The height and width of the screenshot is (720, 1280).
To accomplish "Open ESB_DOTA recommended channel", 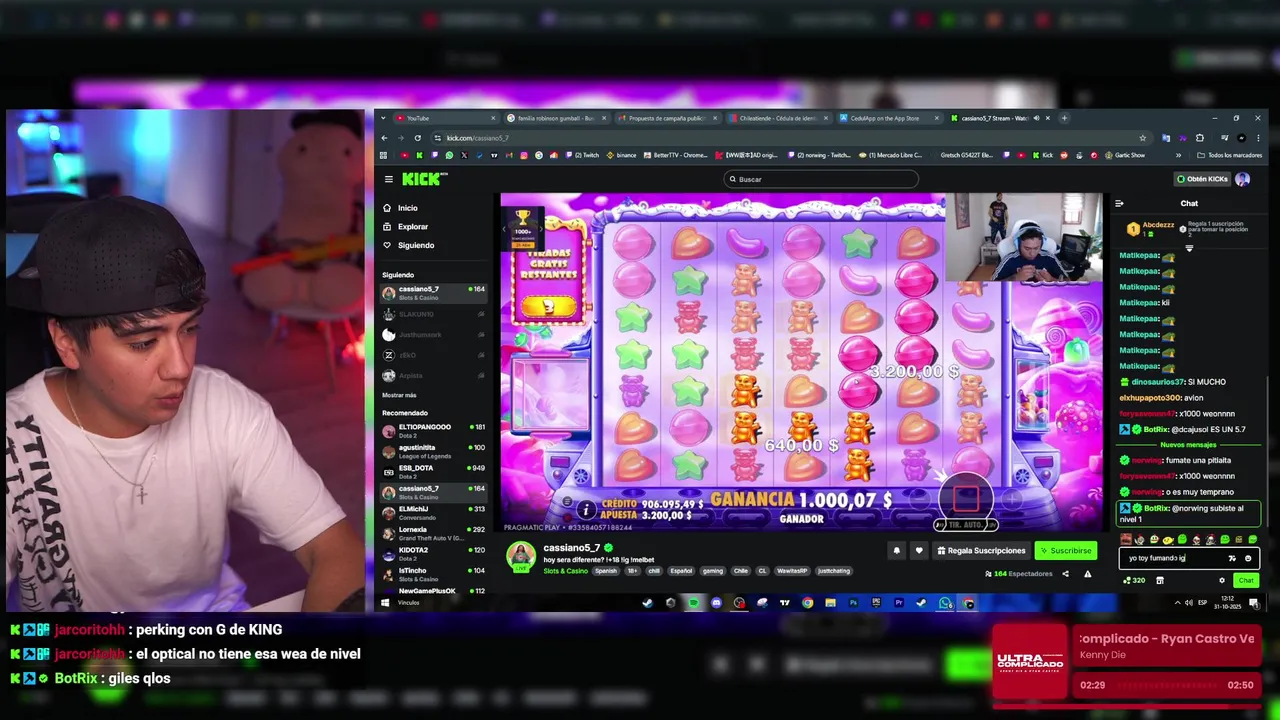I will (433, 471).
